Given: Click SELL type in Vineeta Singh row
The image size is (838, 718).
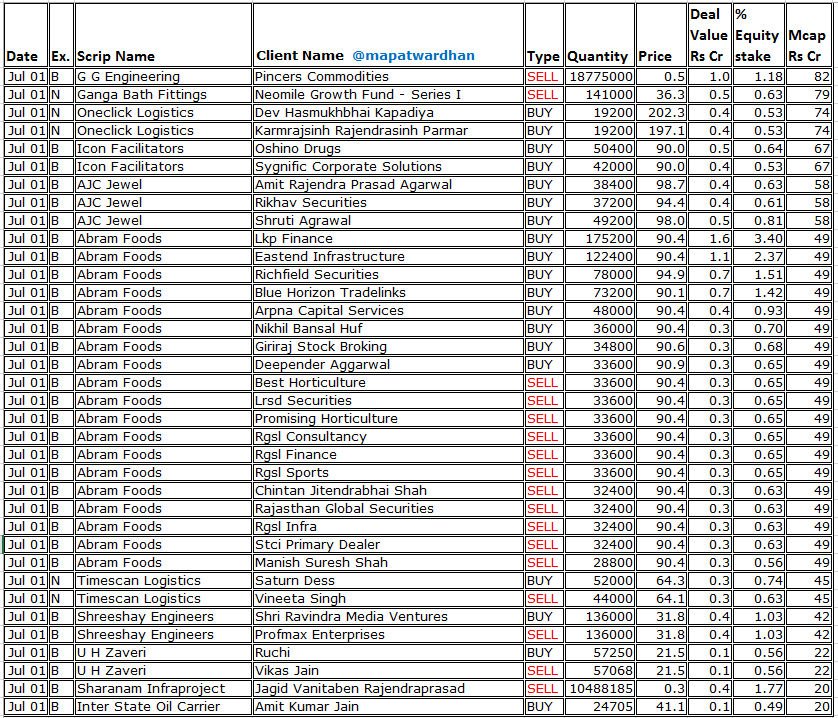Looking at the screenshot, I should click(x=544, y=598).
